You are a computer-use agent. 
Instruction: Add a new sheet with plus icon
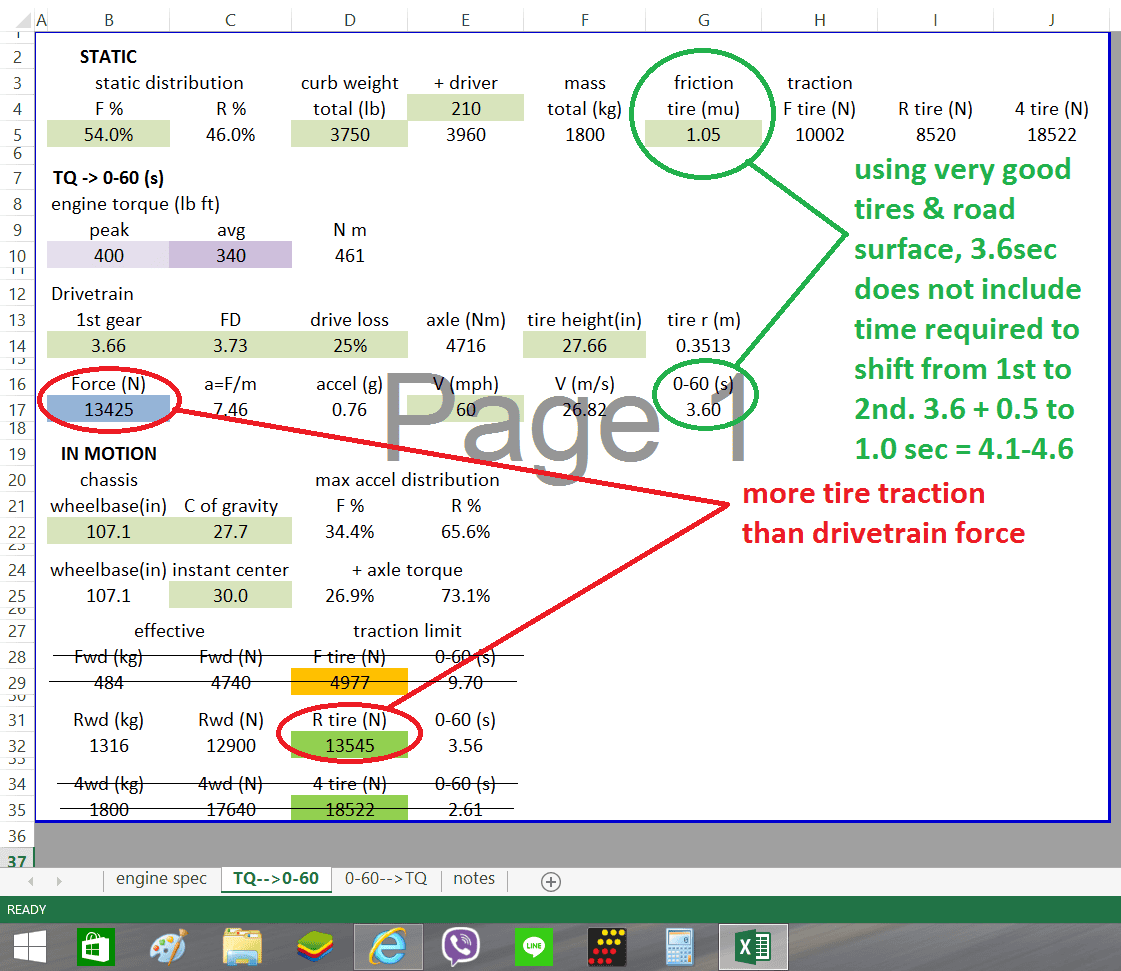tap(550, 882)
